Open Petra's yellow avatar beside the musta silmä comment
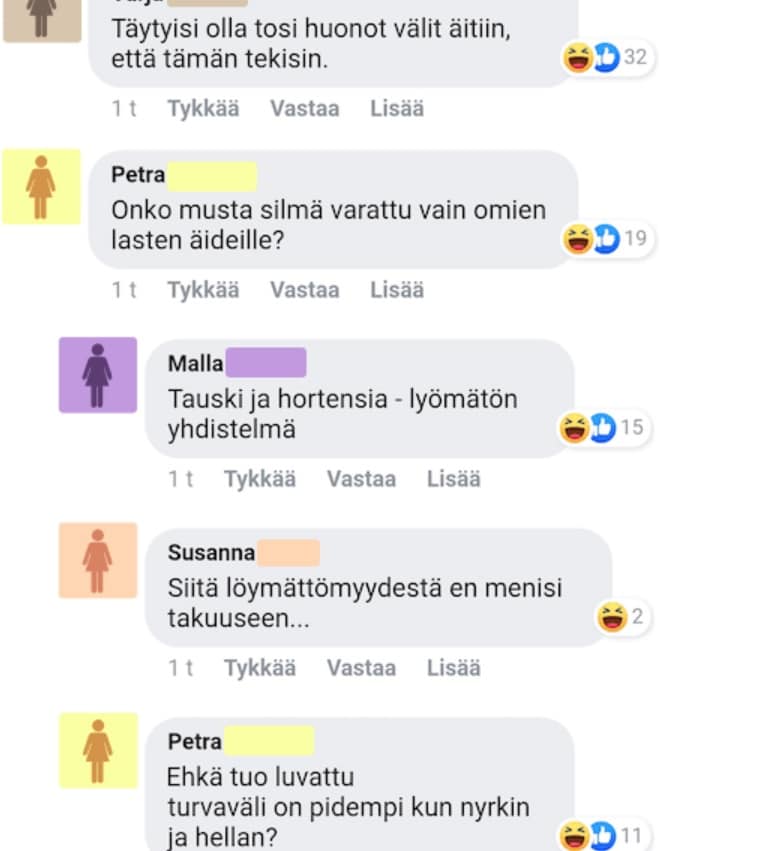782x851 pixels. pos(42,187)
